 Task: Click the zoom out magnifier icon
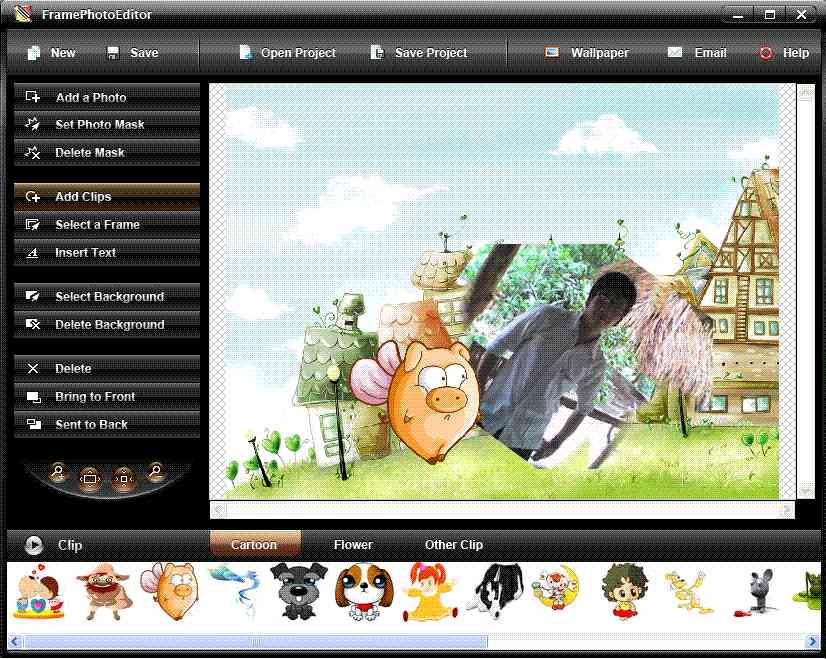pyautogui.click(x=155, y=471)
